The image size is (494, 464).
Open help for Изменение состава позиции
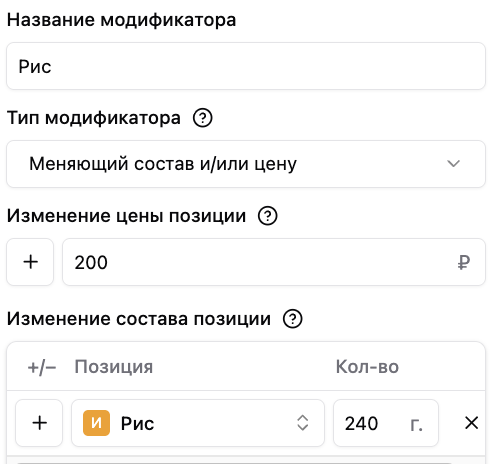[x=292, y=319]
